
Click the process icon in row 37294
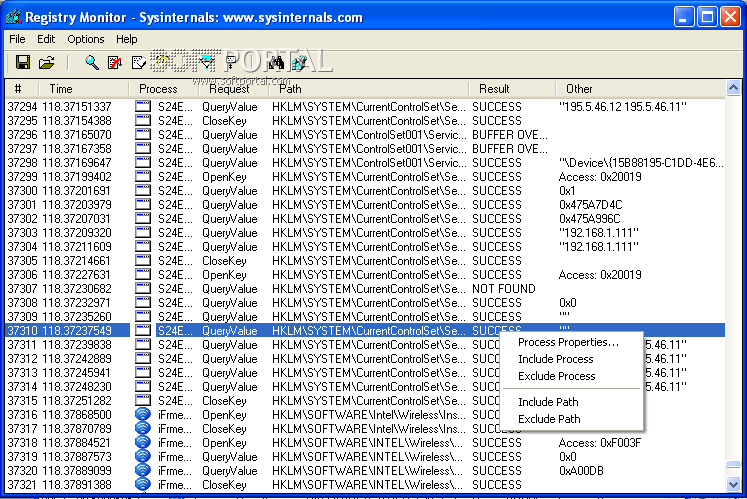[143, 106]
